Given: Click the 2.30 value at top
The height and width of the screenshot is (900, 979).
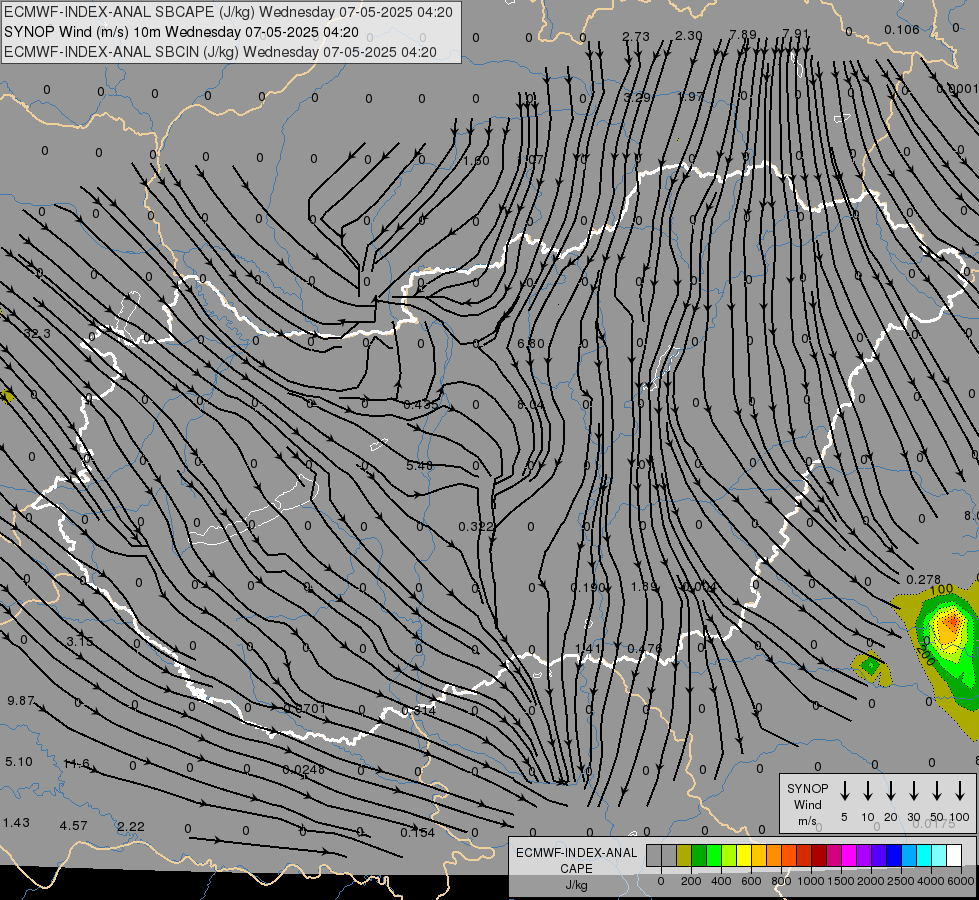Looking at the screenshot, I should tap(689, 36).
